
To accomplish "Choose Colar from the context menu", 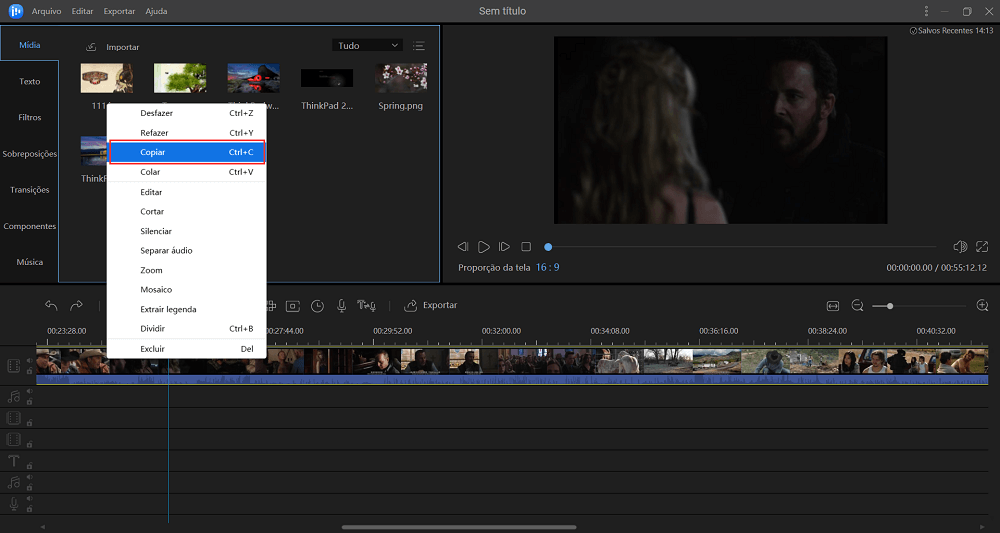I will click(187, 172).
